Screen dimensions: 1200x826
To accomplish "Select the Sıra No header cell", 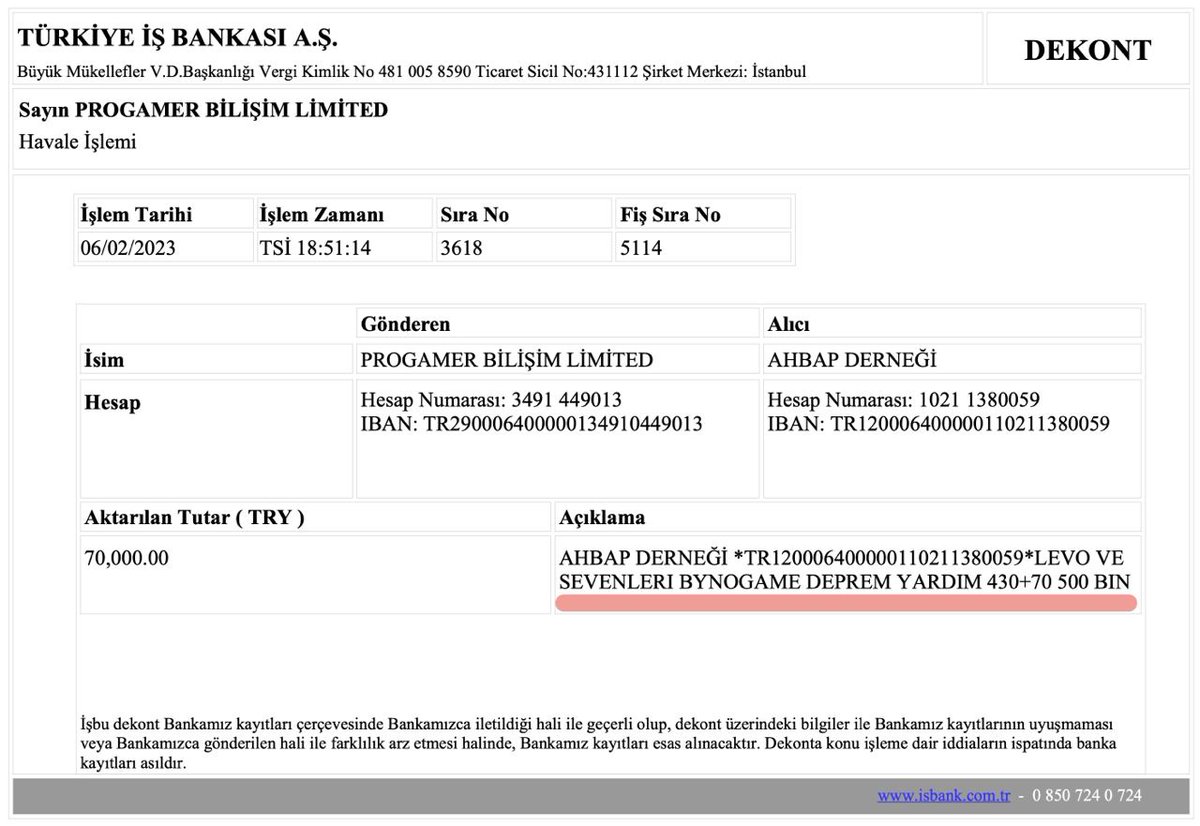I will point(522,214).
